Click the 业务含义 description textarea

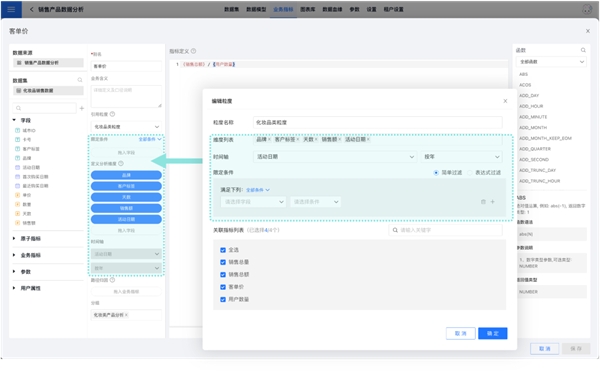pyautogui.click(x=126, y=96)
